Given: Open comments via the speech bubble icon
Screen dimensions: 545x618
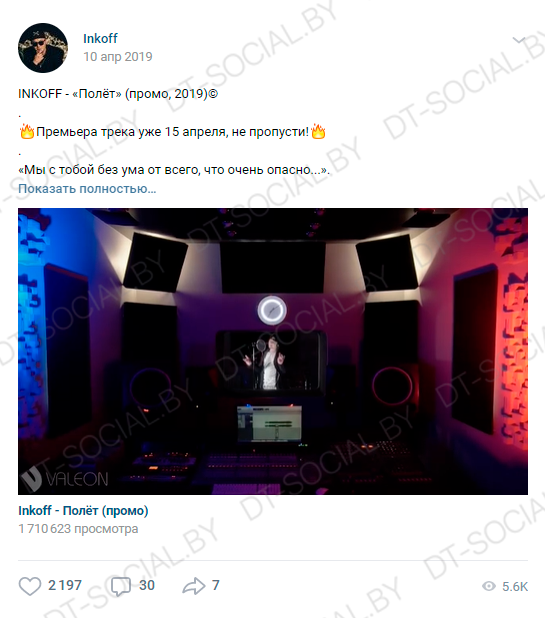Looking at the screenshot, I should point(121,586).
